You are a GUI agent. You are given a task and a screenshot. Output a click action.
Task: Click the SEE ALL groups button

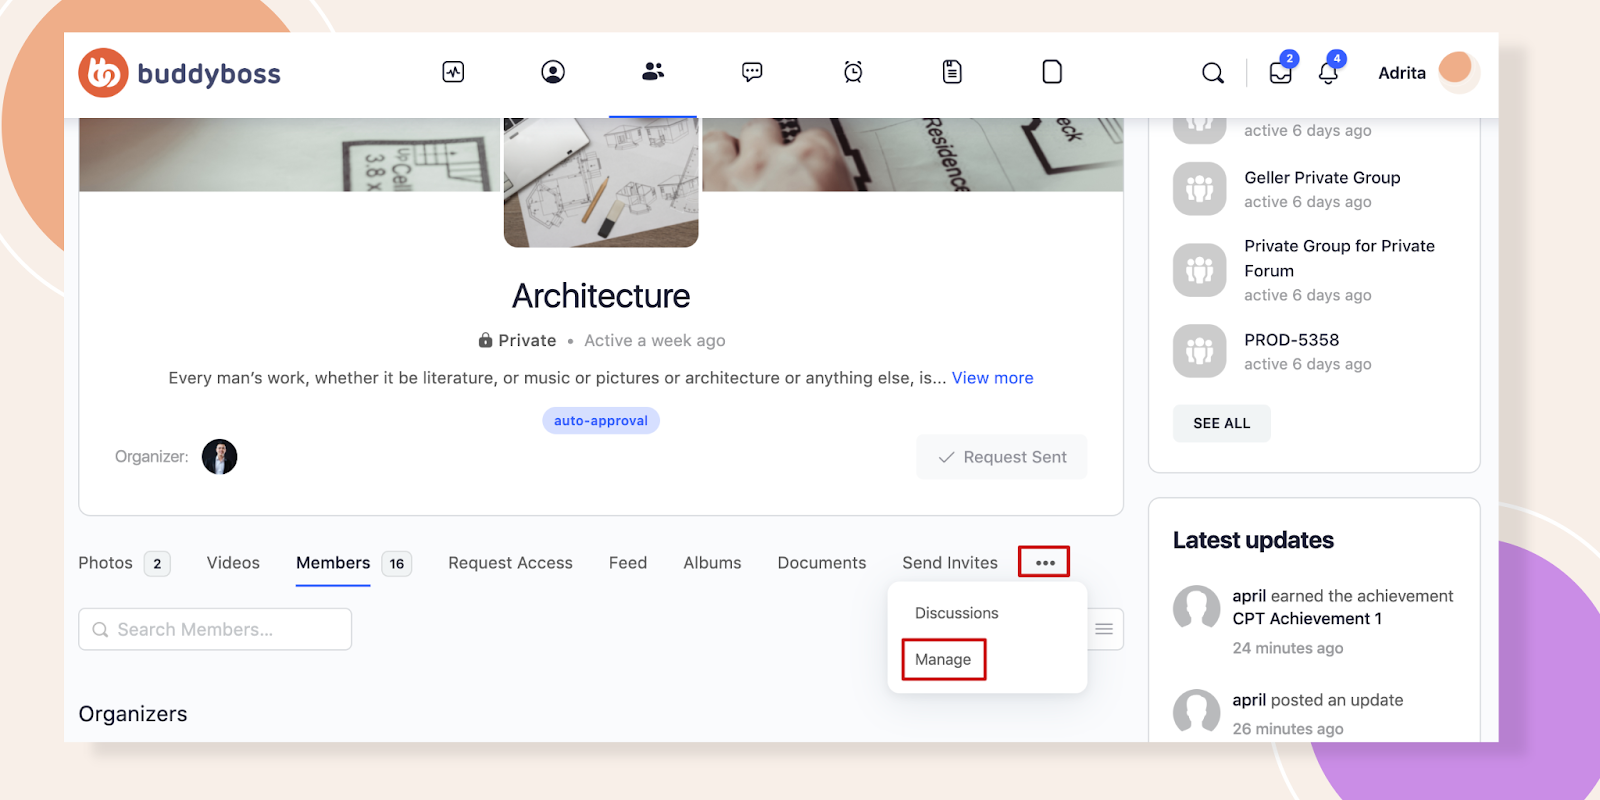click(1222, 423)
